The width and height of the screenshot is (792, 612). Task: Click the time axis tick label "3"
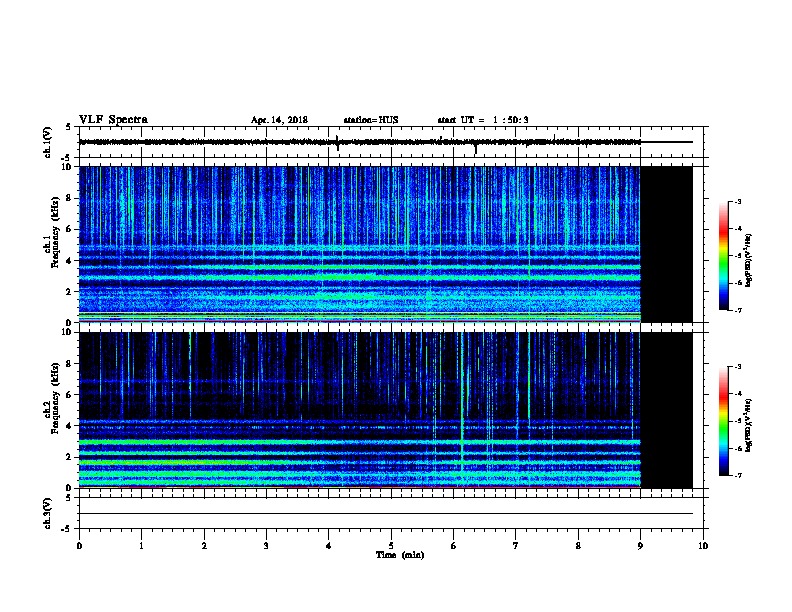(266, 546)
